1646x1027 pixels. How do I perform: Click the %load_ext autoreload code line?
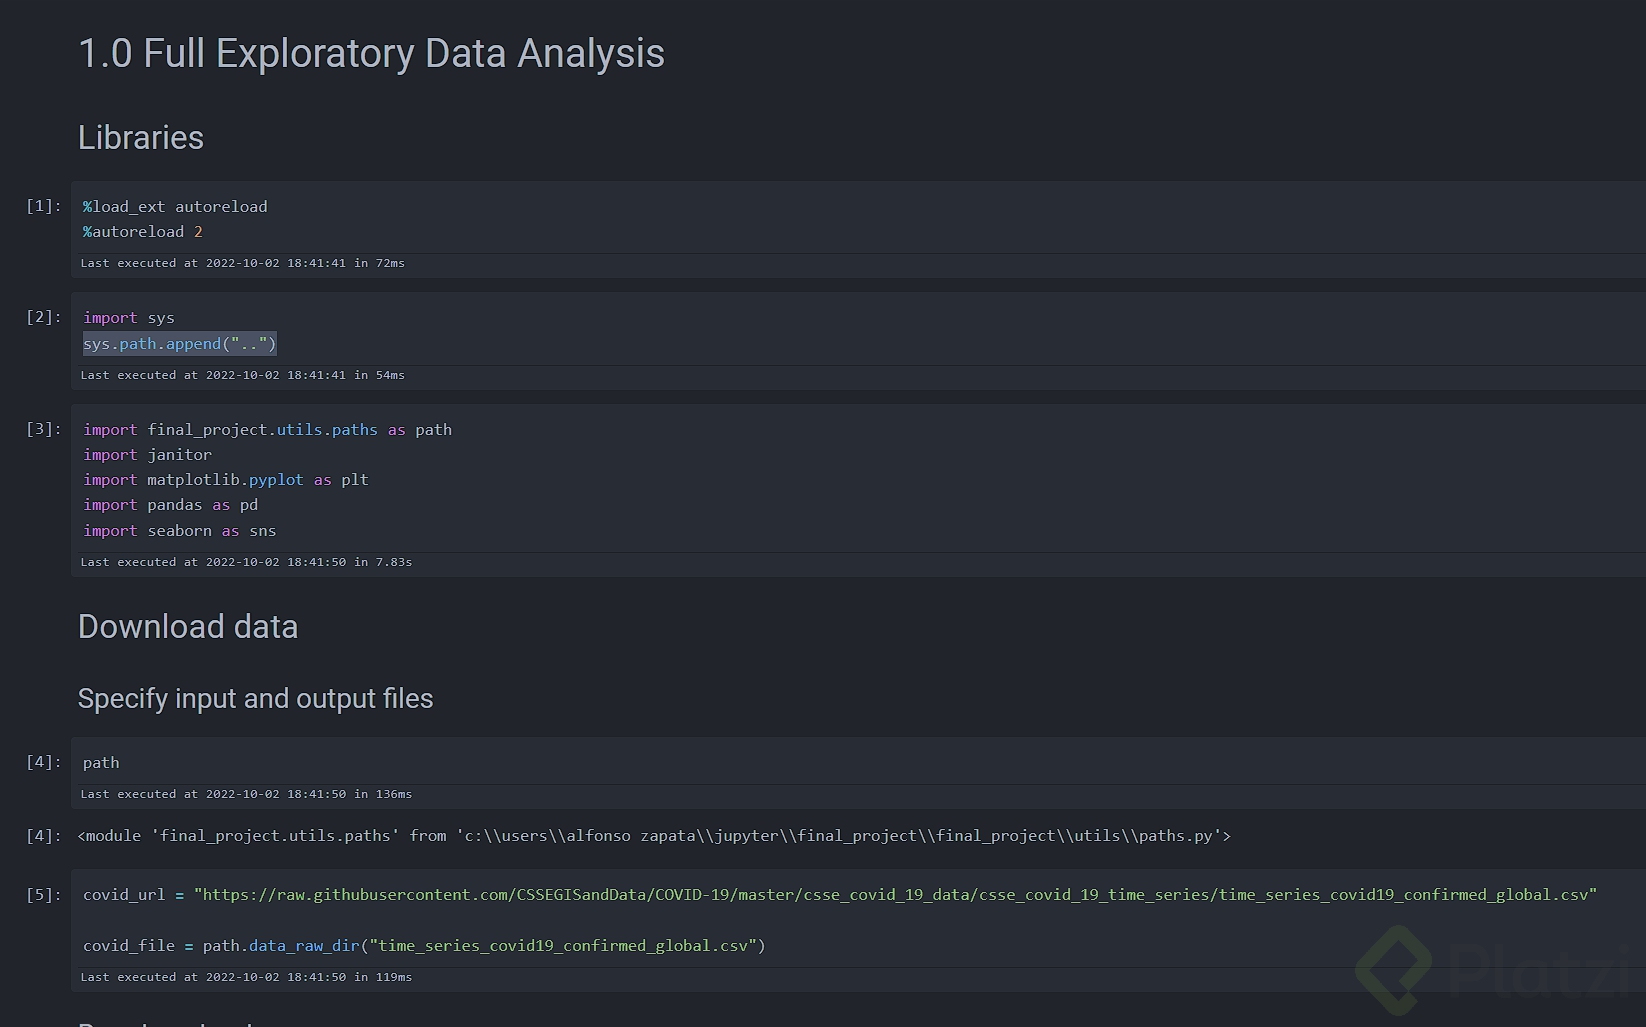coord(175,207)
